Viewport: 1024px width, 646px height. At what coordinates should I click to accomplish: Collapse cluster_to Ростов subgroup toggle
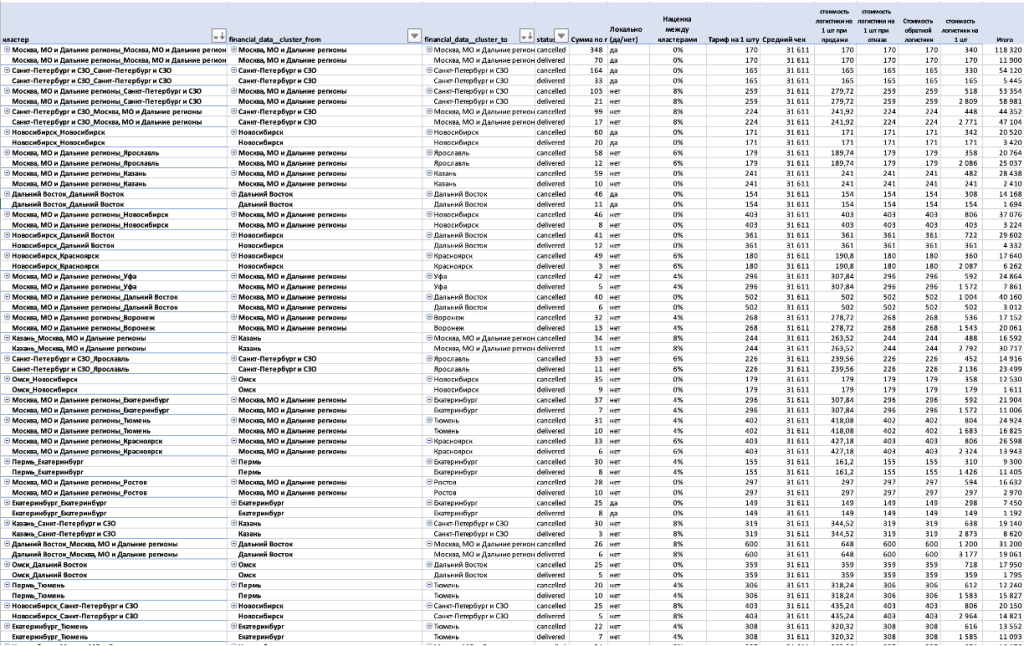click(x=429, y=482)
